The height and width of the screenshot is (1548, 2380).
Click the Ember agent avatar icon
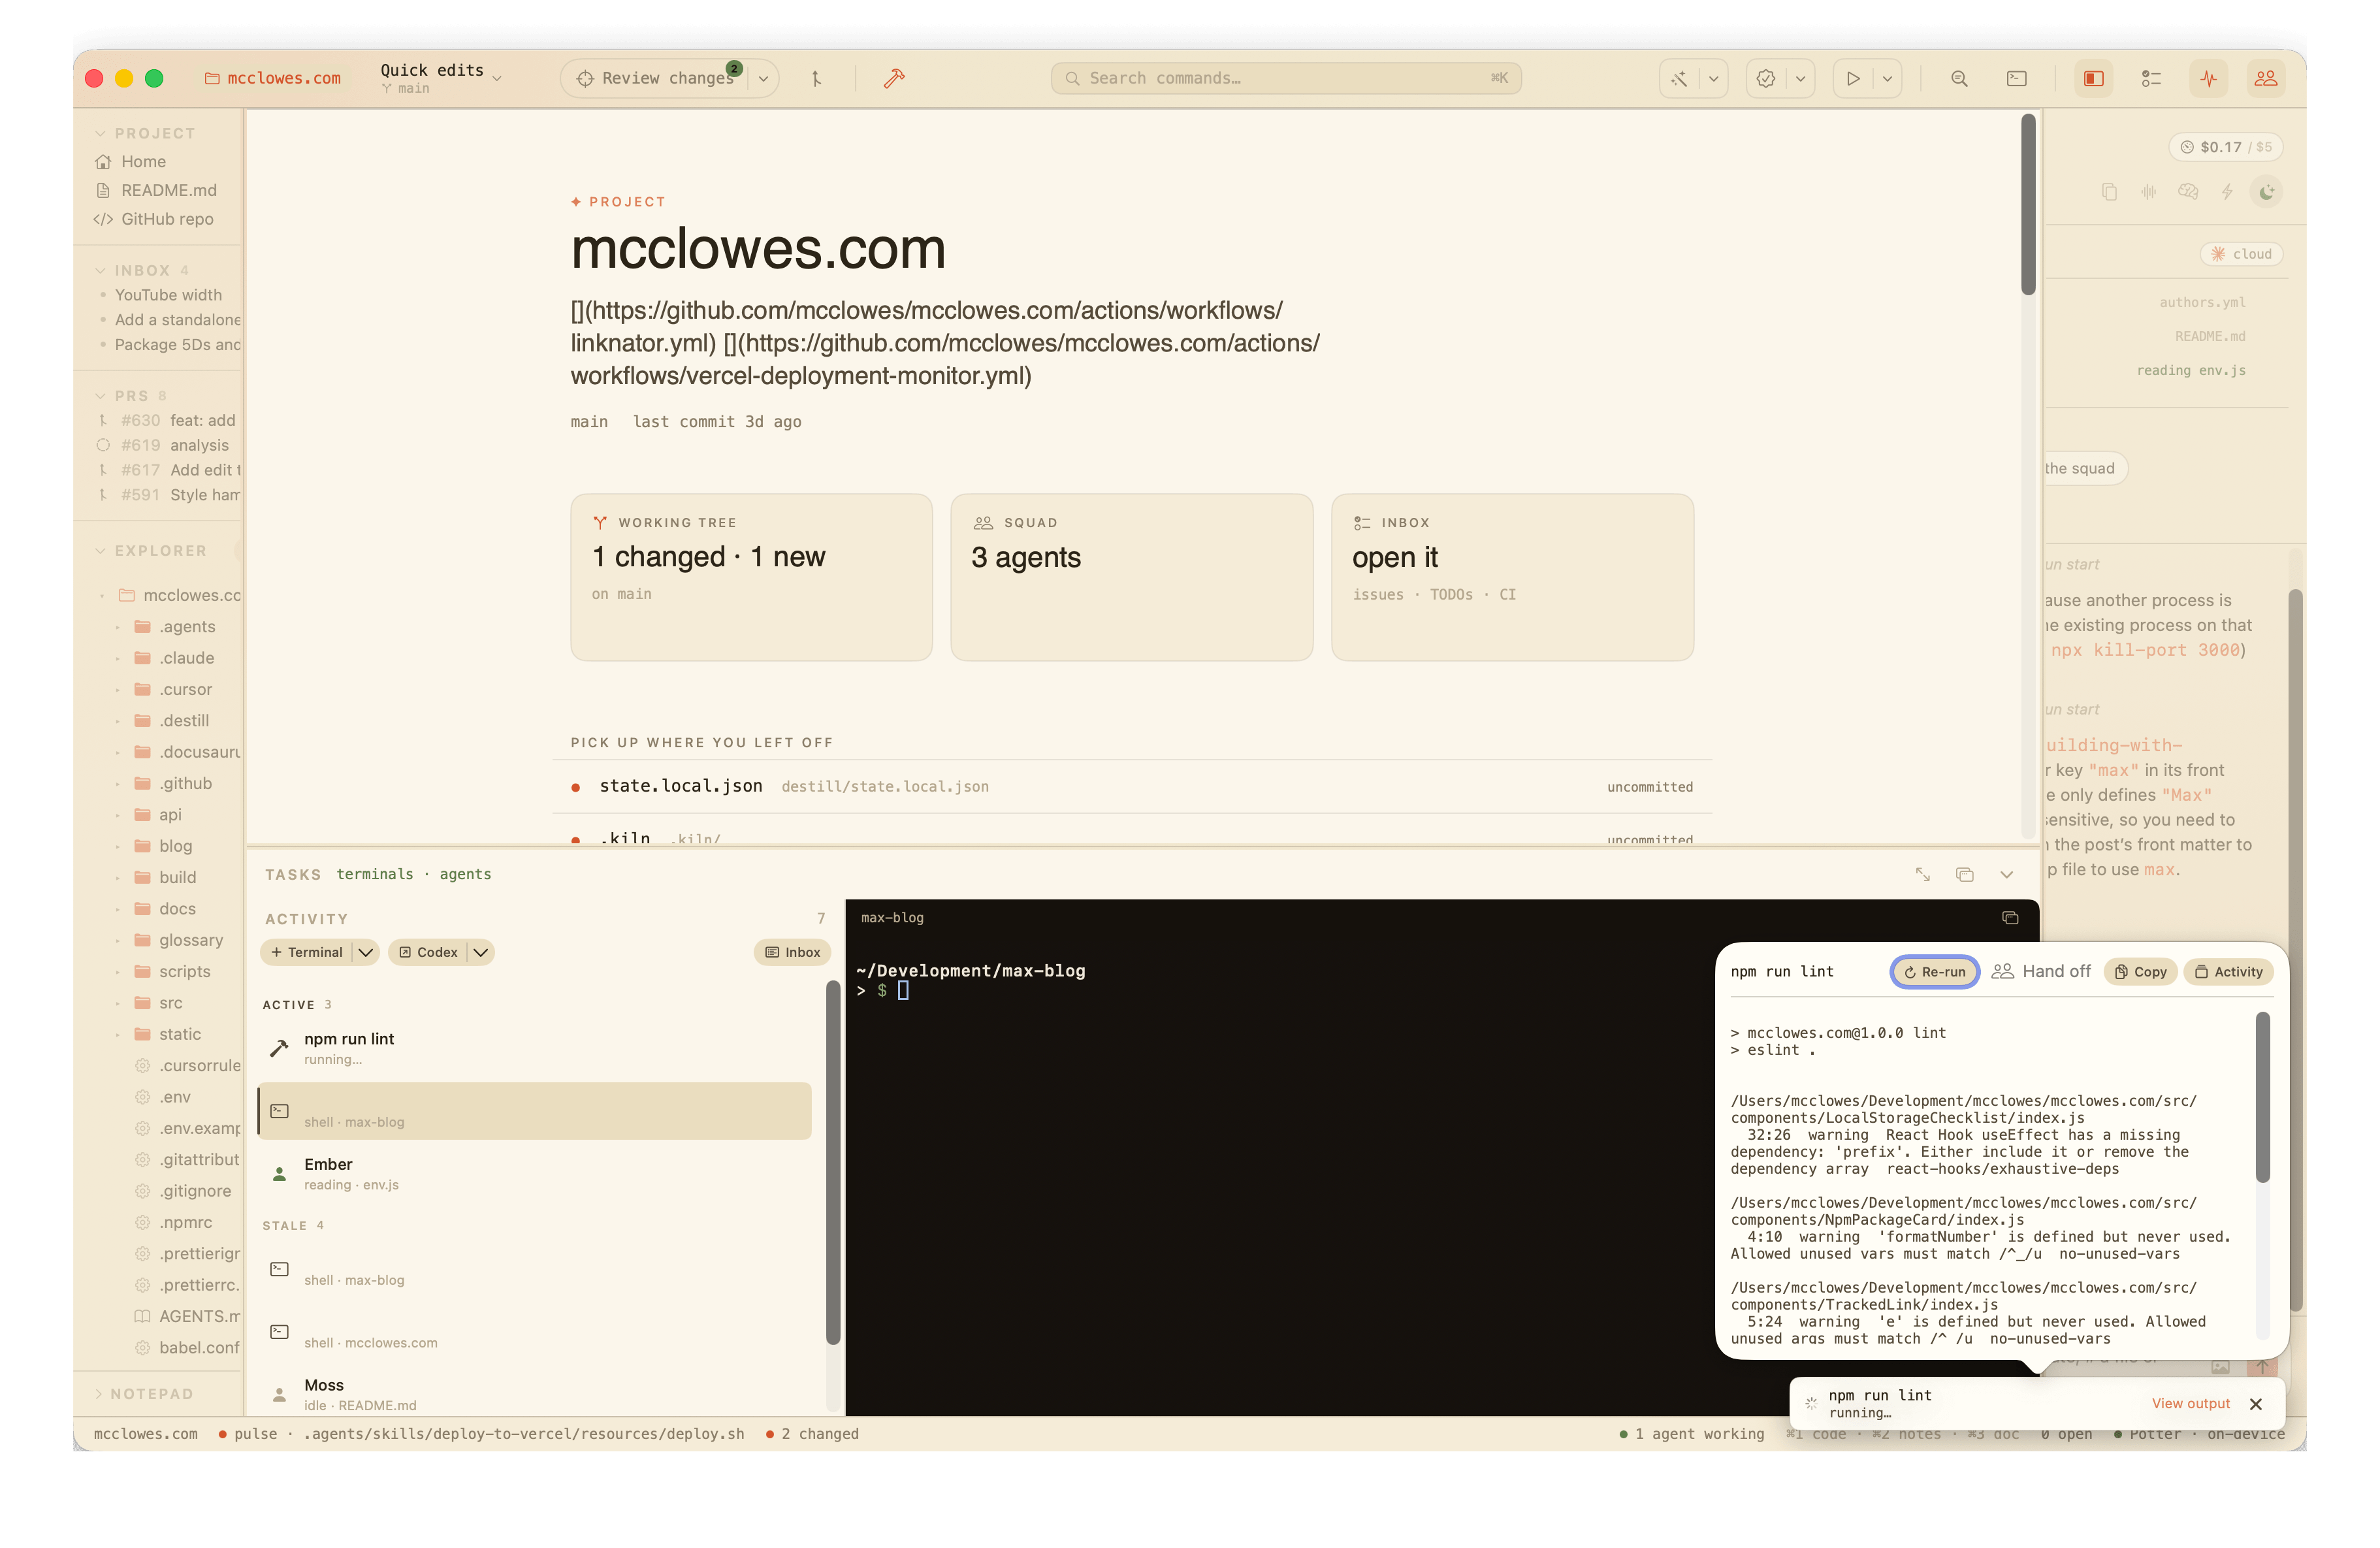pyautogui.click(x=279, y=1173)
